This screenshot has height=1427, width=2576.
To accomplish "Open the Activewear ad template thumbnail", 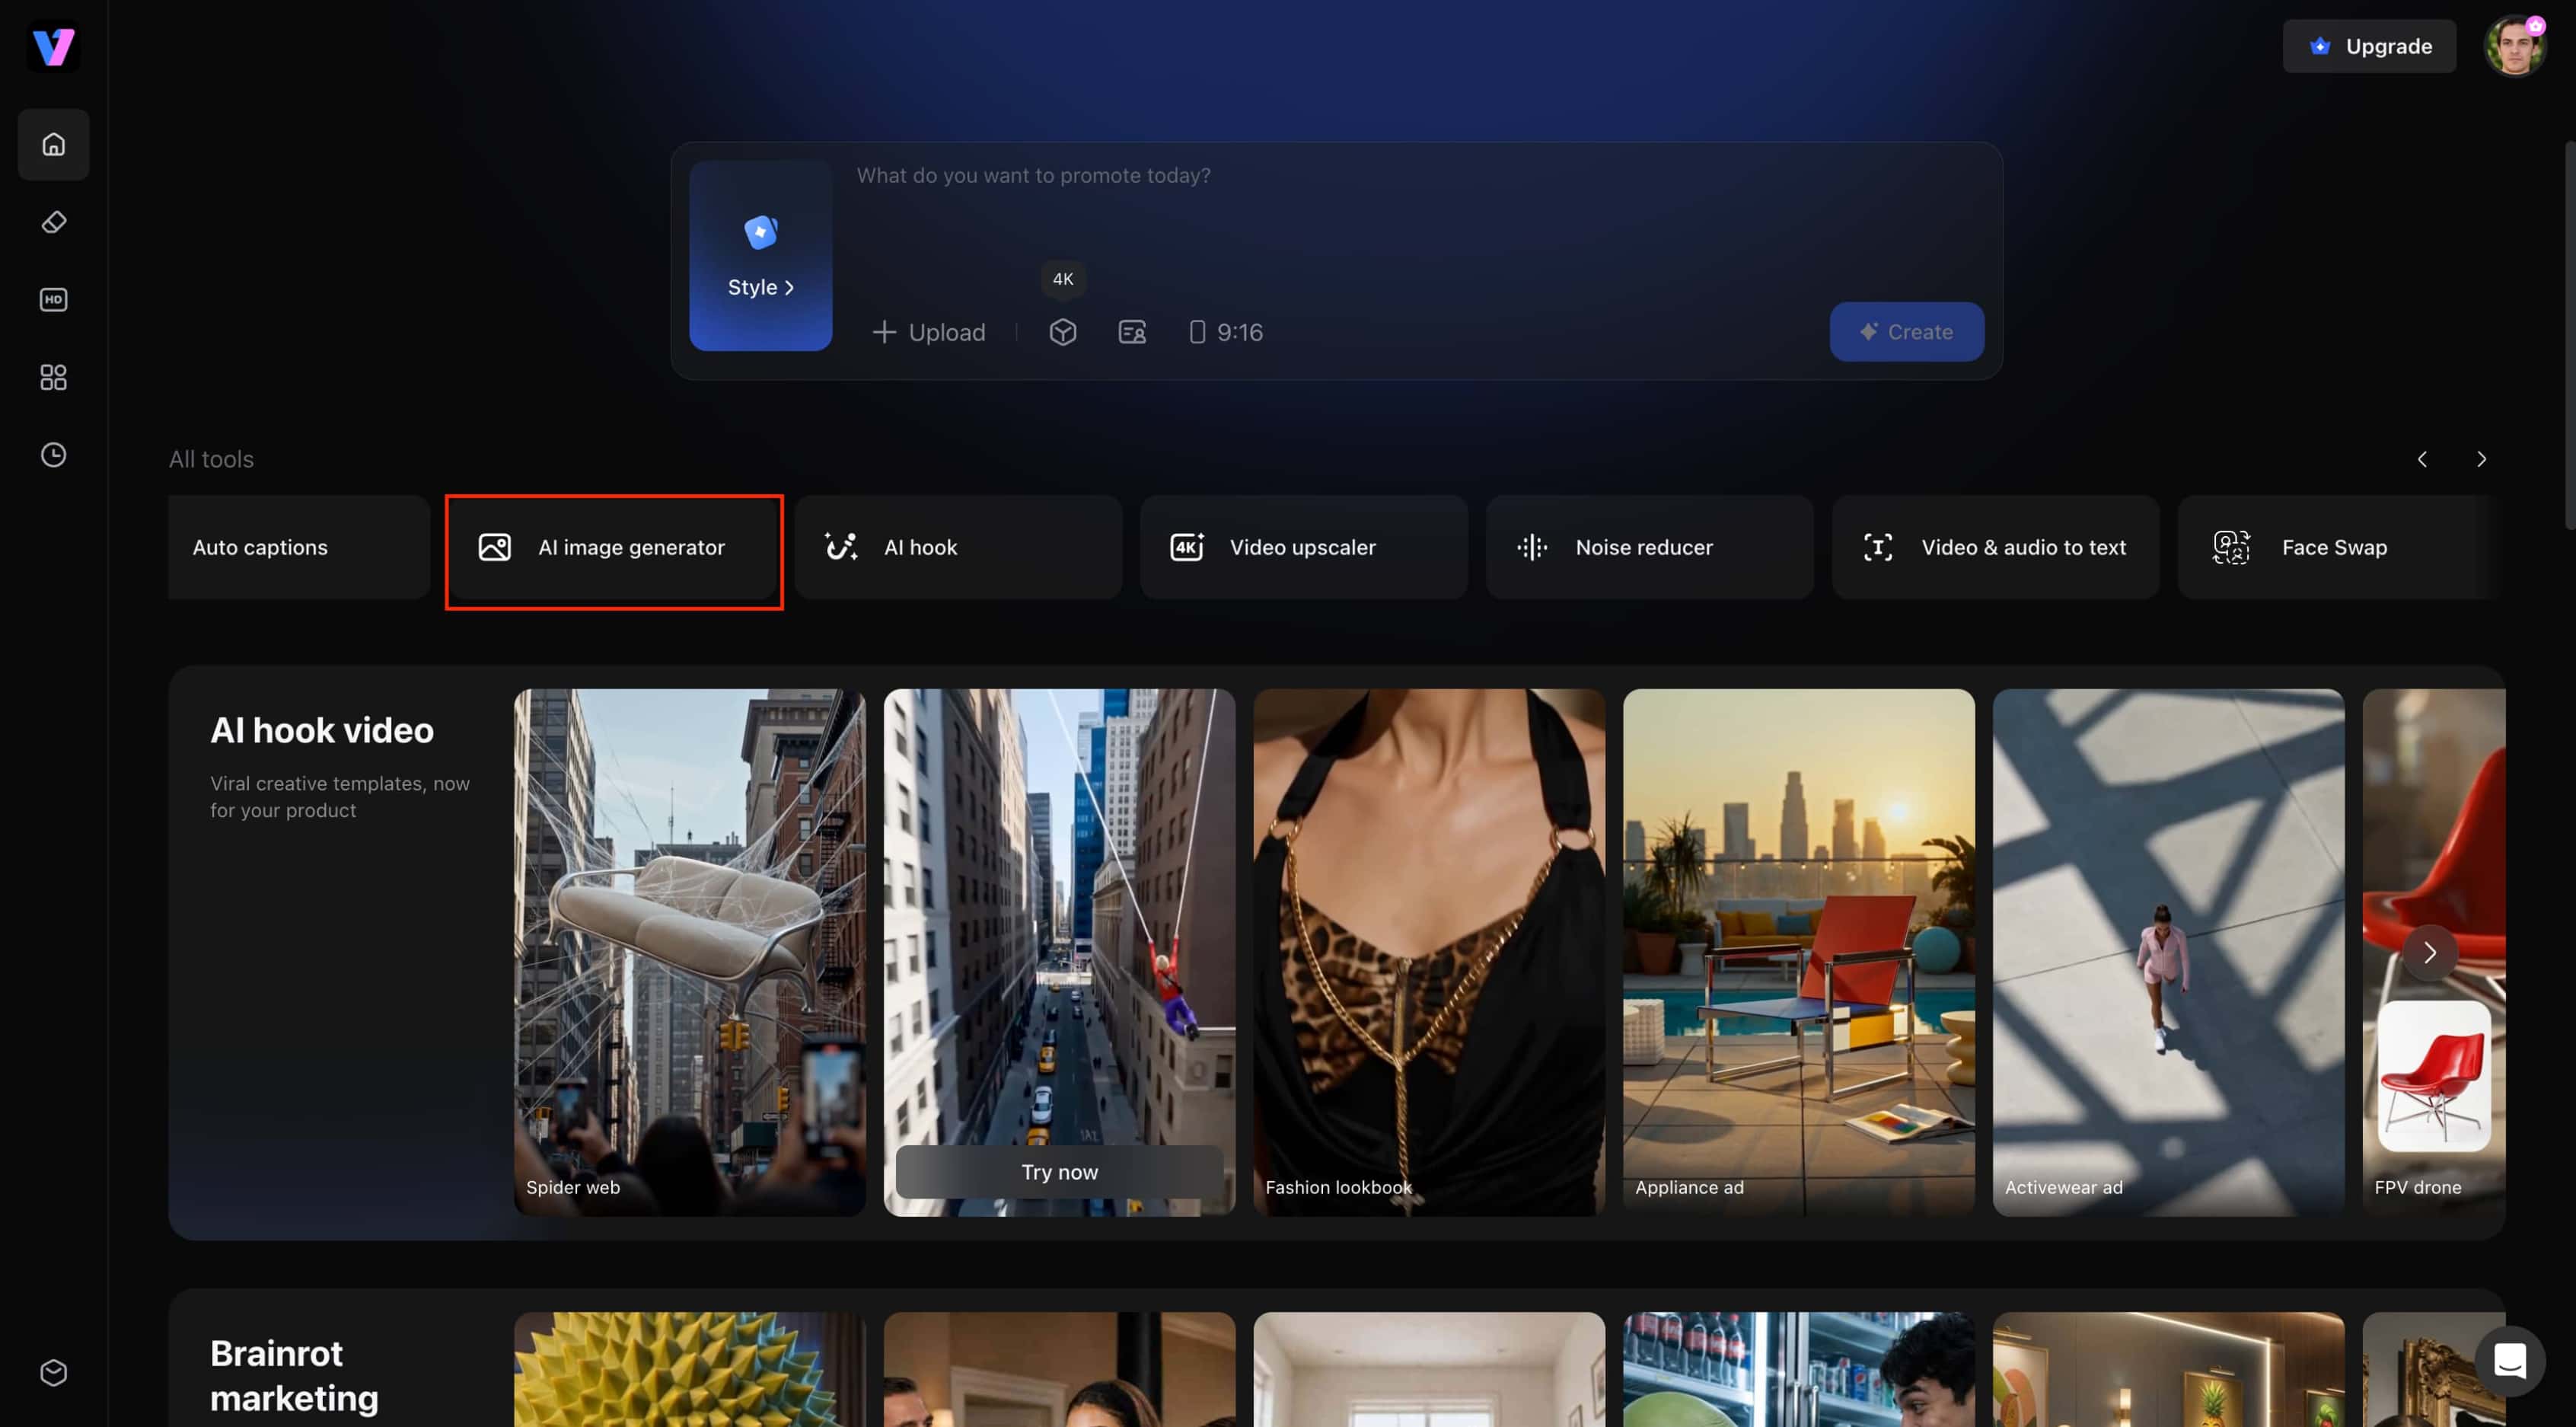I will pyautogui.click(x=2168, y=952).
